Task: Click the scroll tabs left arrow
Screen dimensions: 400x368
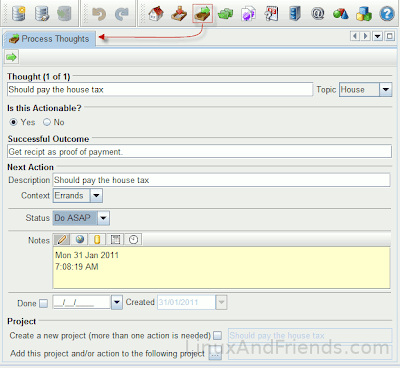Action: (355, 36)
